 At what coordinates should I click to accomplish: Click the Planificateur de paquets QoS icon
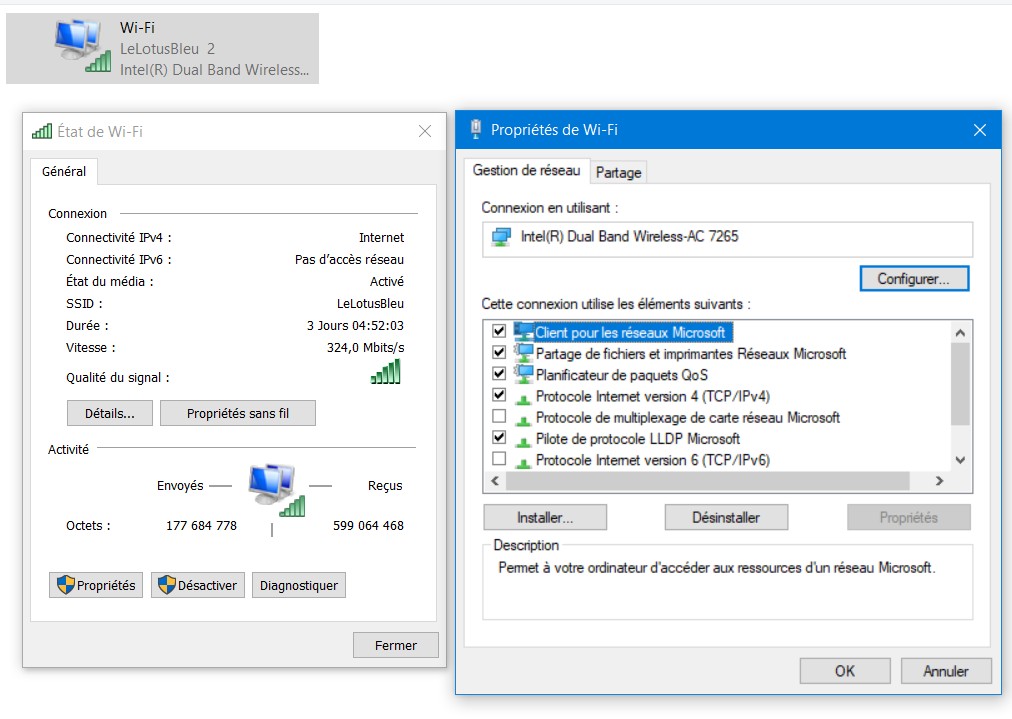[x=524, y=375]
